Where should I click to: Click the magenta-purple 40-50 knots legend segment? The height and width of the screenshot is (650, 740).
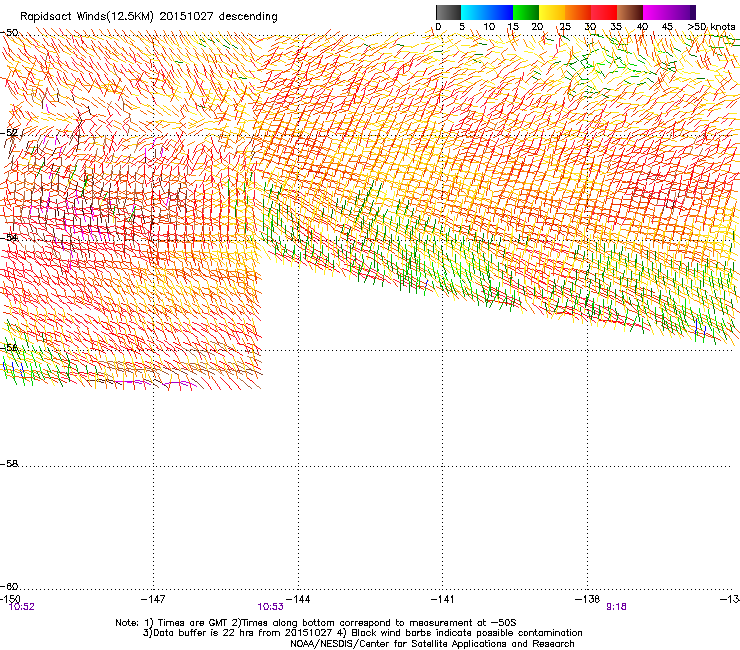[x=669, y=12]
